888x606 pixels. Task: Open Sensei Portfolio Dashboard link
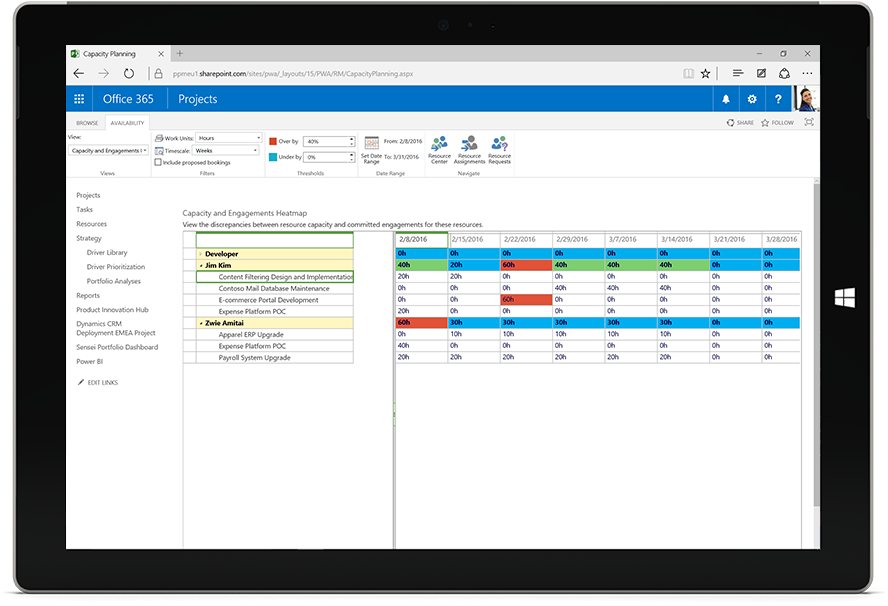click(117, 348)
